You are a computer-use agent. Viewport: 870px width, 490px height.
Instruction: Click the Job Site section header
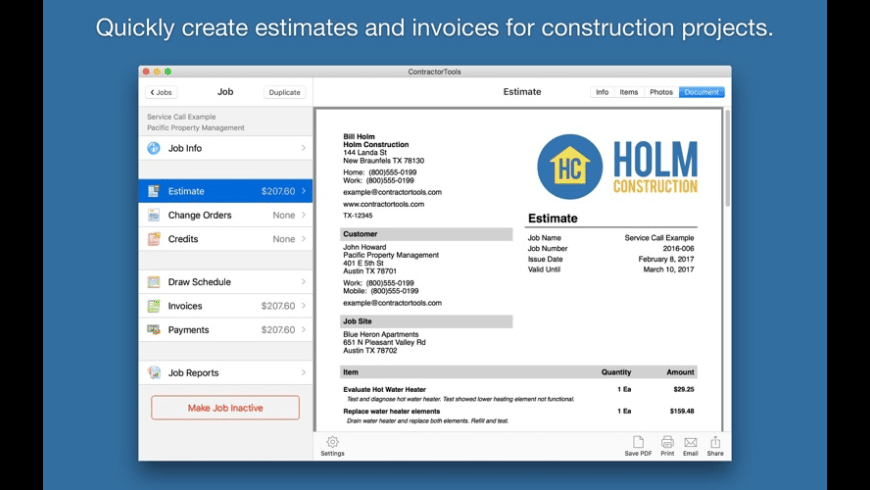click(x=426, y=321)
